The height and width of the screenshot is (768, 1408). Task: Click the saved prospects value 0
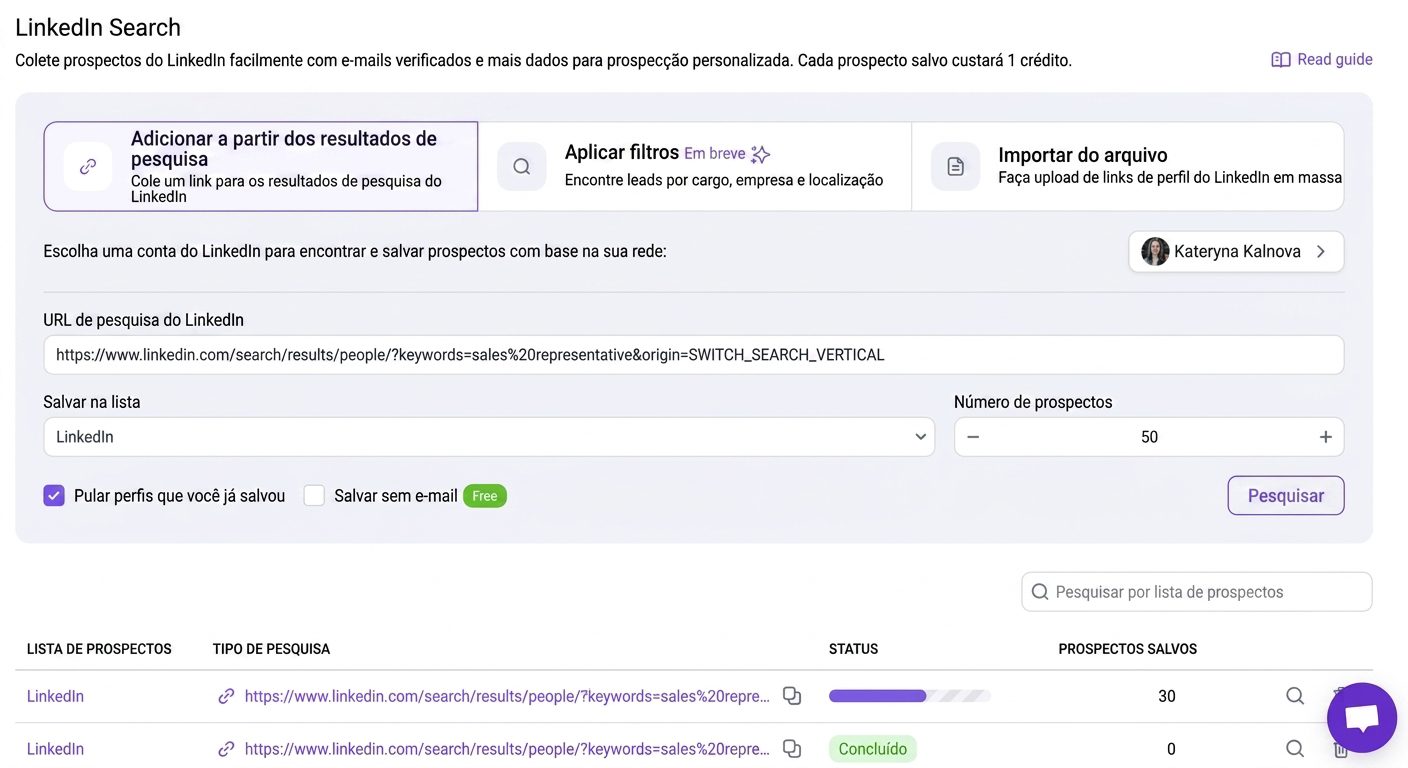(x=1171, y=749)
